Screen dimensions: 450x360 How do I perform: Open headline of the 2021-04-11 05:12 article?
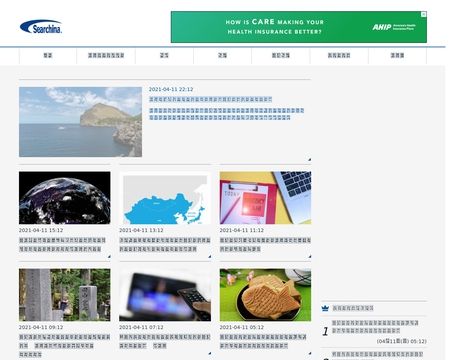[x=263, y=341]
